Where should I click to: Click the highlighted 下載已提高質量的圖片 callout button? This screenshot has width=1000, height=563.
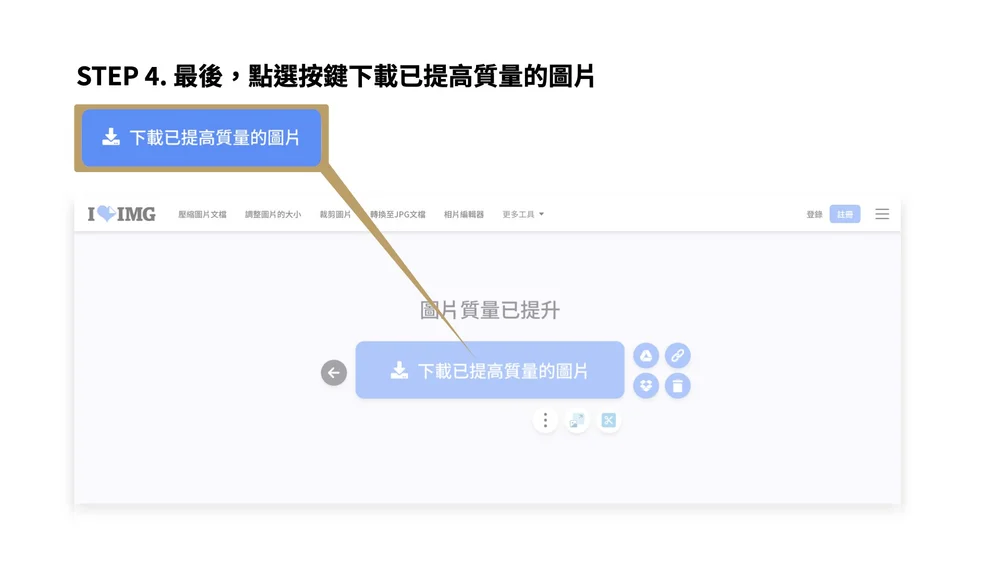click(x=202, y=138)
